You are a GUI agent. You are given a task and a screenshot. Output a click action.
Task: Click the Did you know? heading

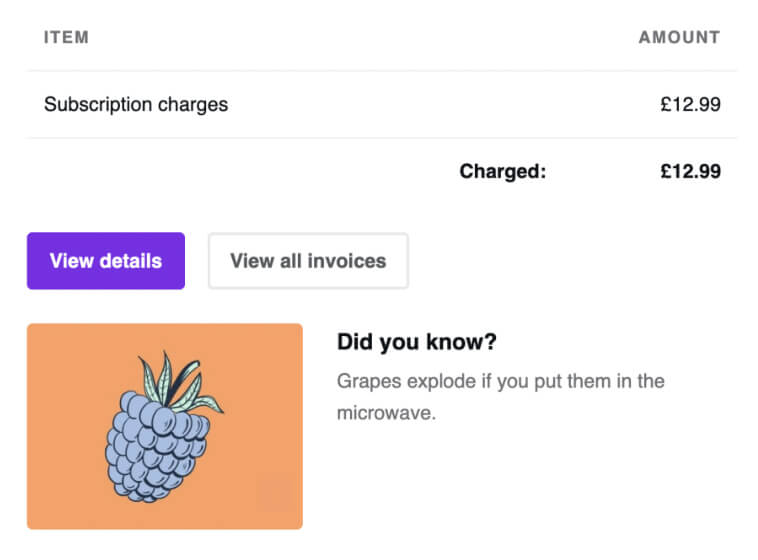tap(417, 342)
